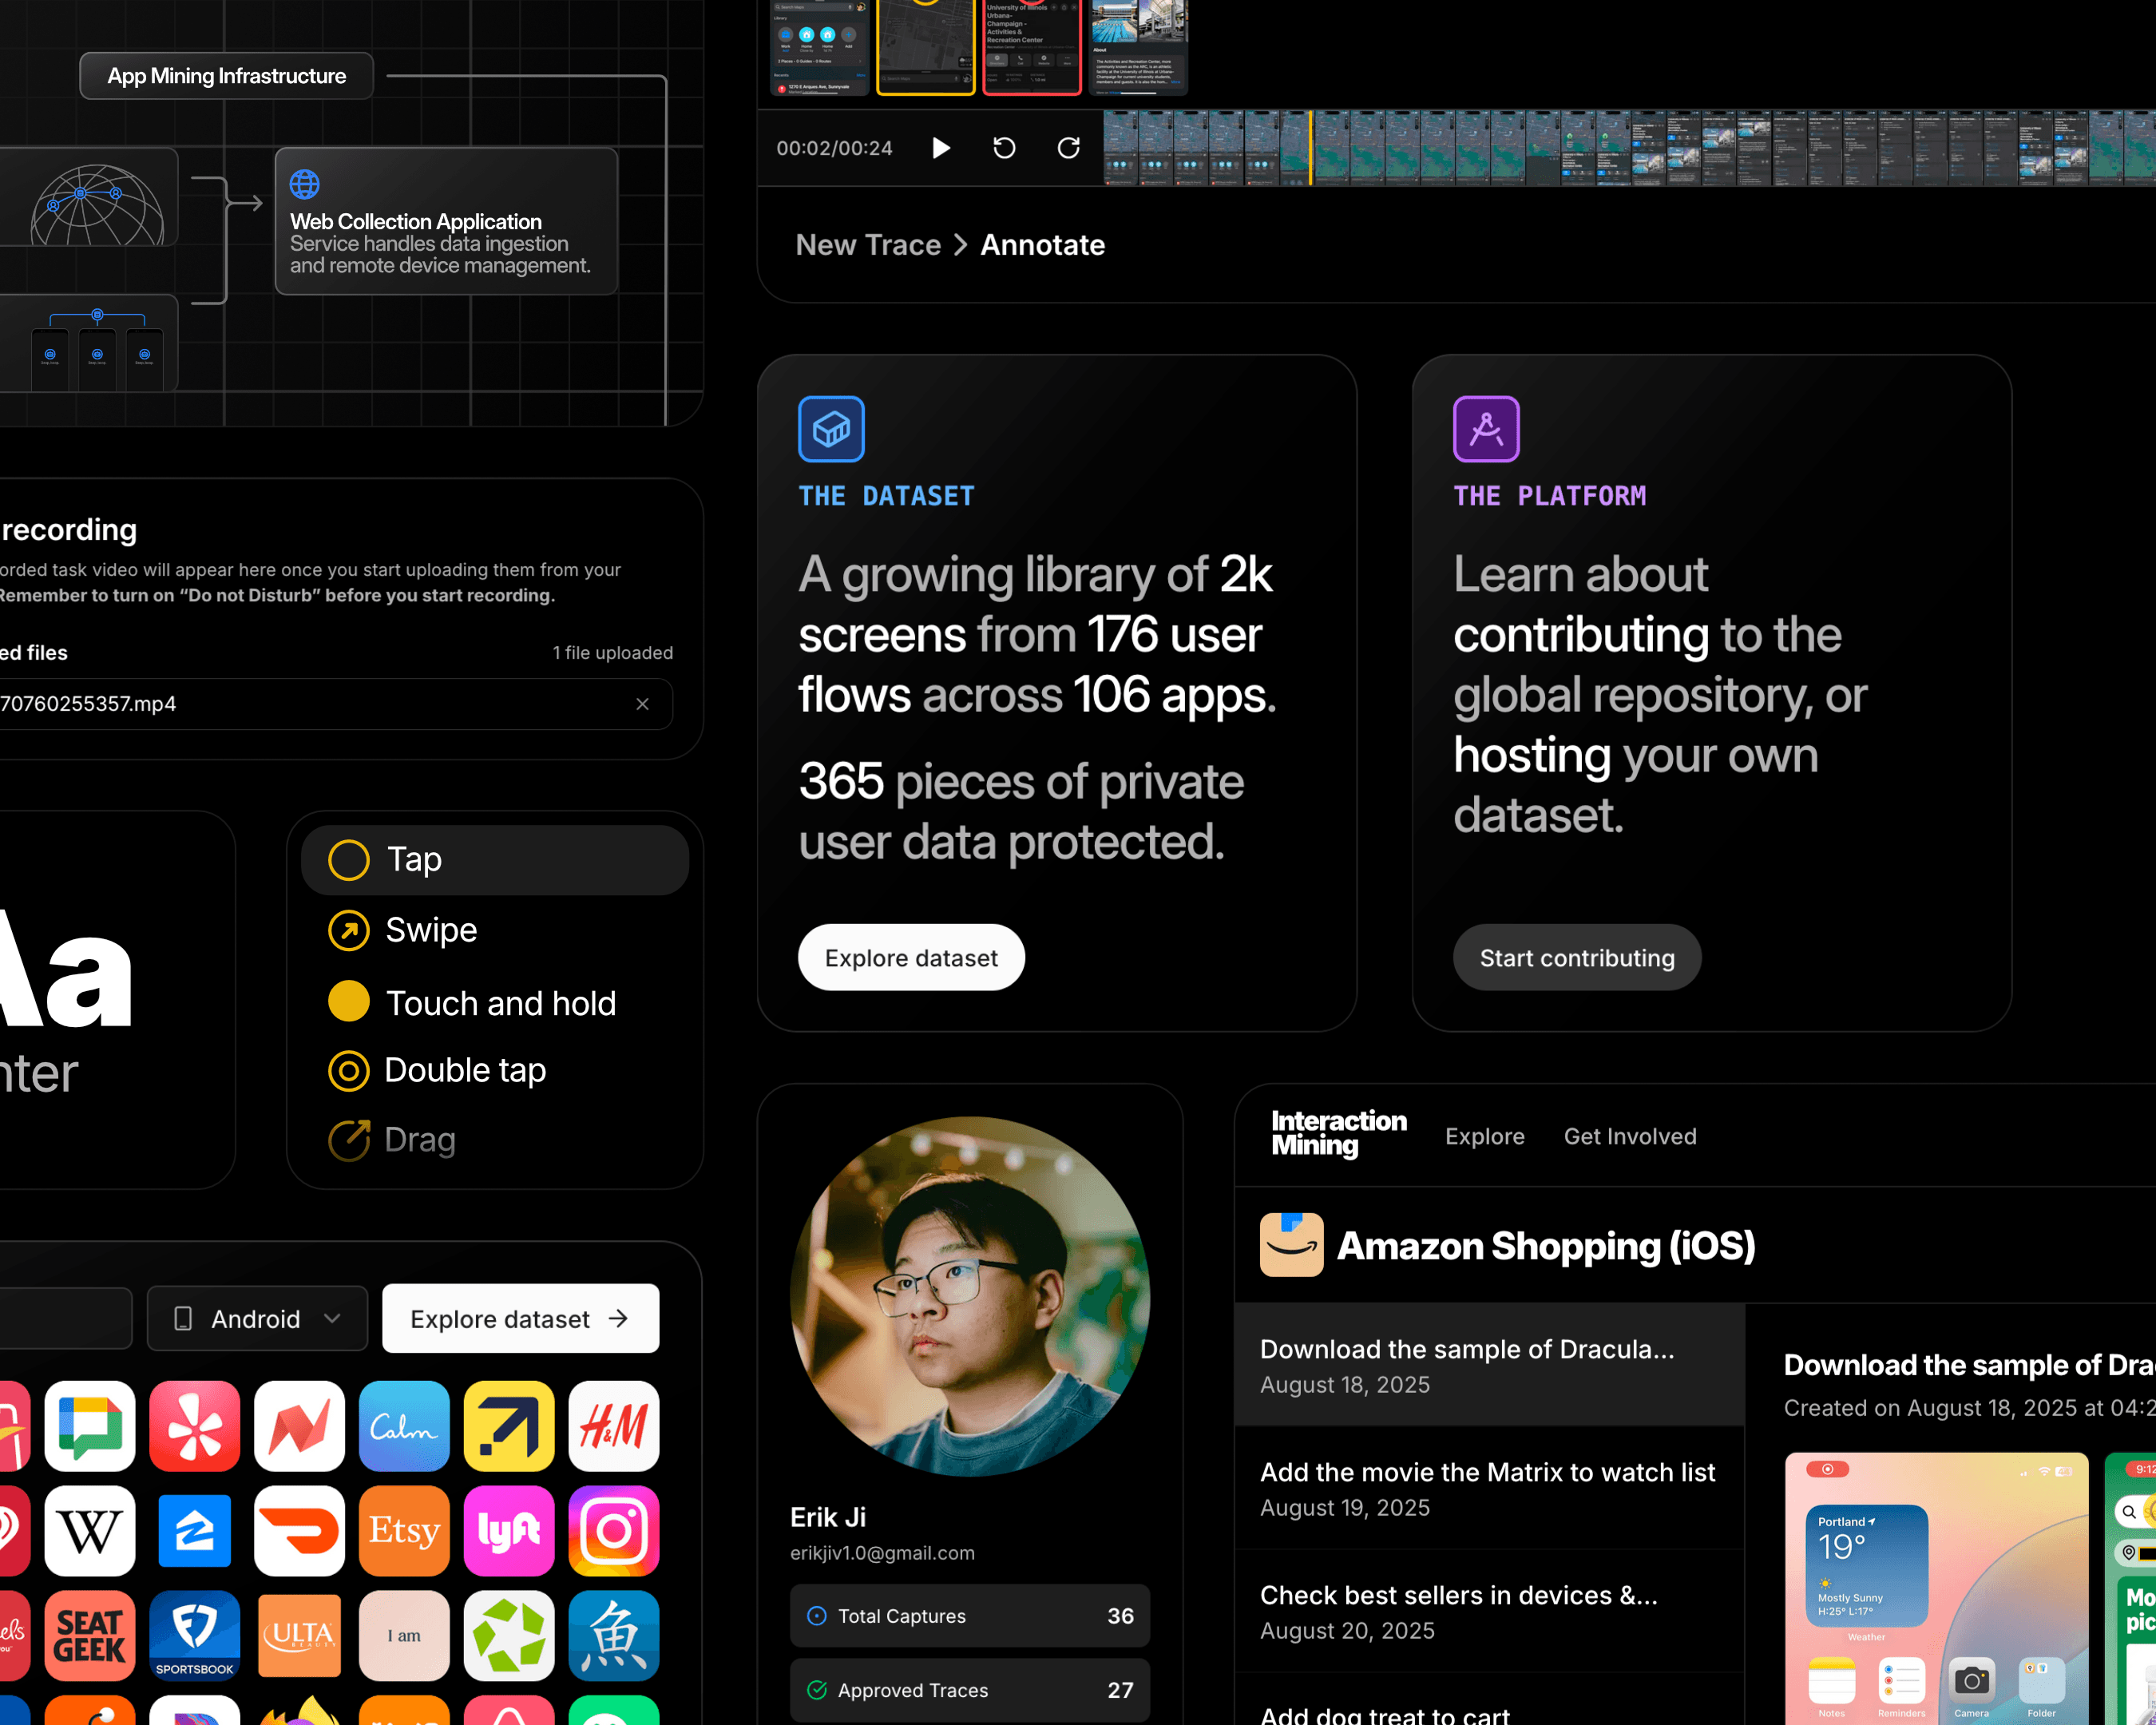Open the H&M app icon
This screenshot has width=2156, height=1725.
pyautogui.click(x=614, y=1426)
